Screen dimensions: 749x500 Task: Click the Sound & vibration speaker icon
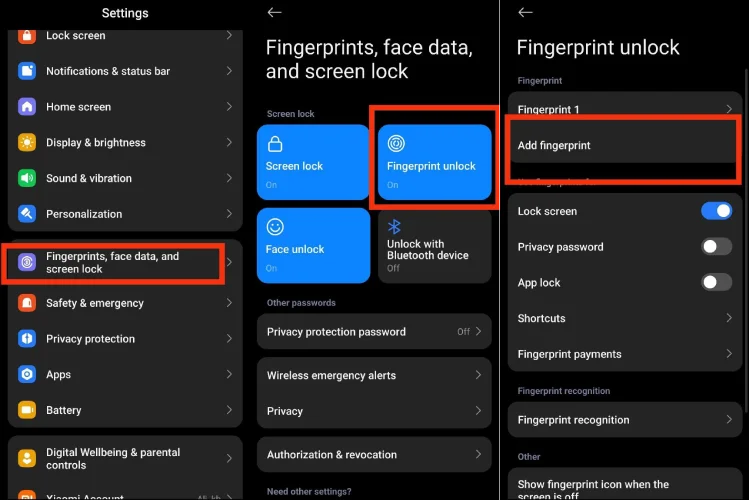27,178
